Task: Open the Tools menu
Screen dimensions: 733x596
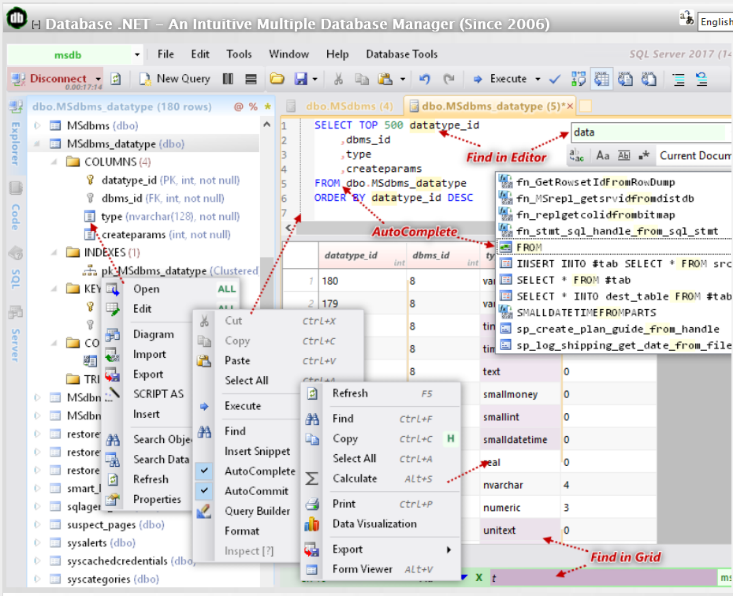Action: pyautogui.click(x=239, y=54)
